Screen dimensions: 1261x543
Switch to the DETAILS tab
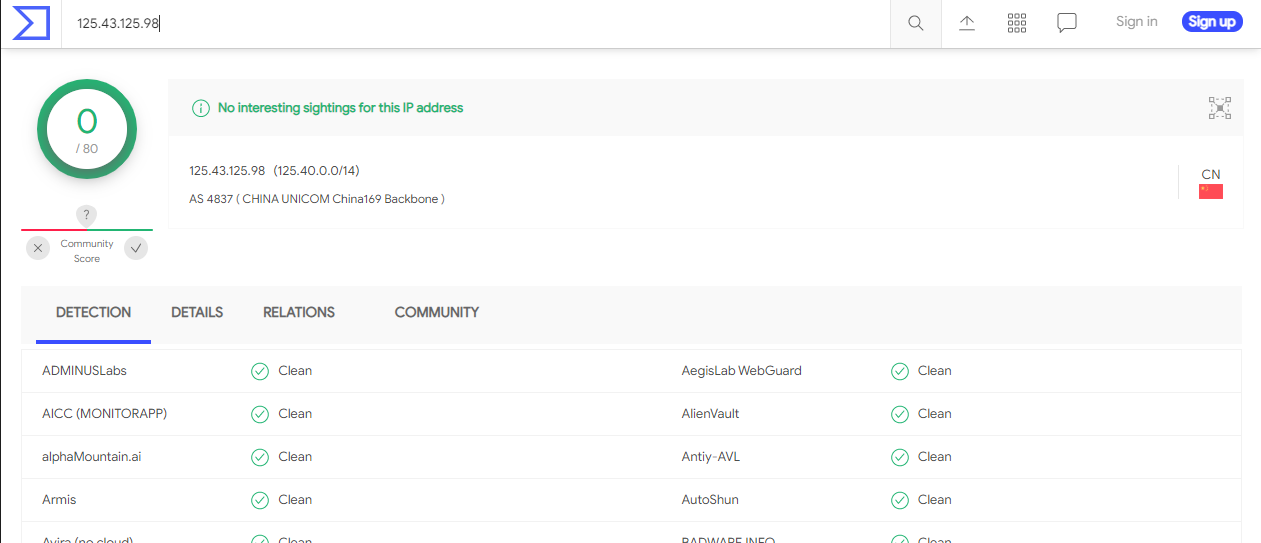point(197,312)
